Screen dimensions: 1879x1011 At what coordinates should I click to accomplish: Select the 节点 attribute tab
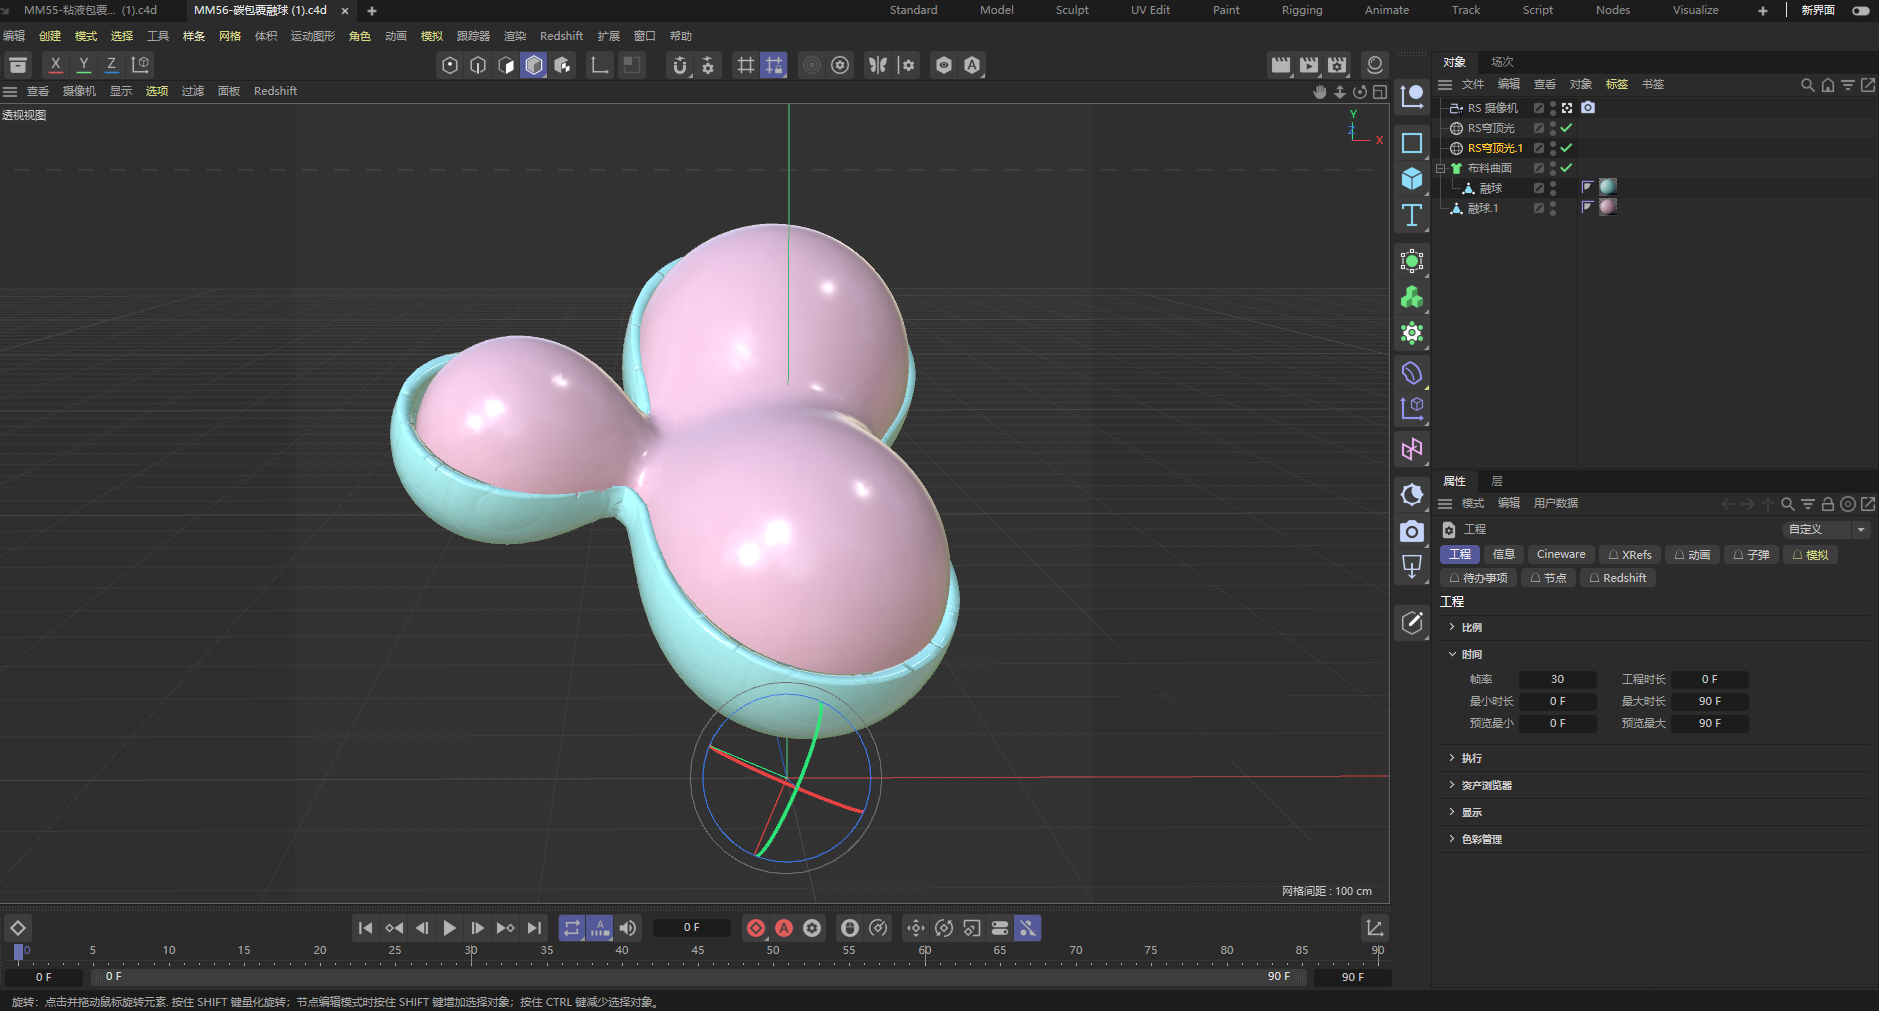pyautogui.click(x=1548, y=578)
